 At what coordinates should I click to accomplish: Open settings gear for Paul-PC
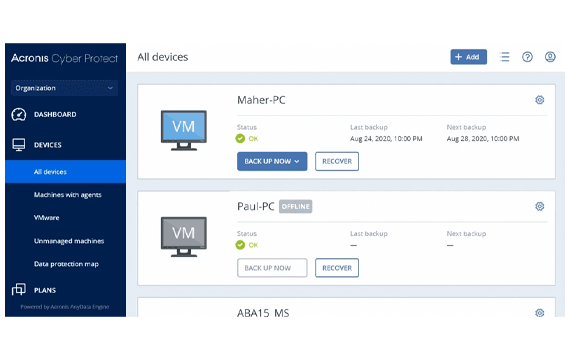[x=539, y=206]
